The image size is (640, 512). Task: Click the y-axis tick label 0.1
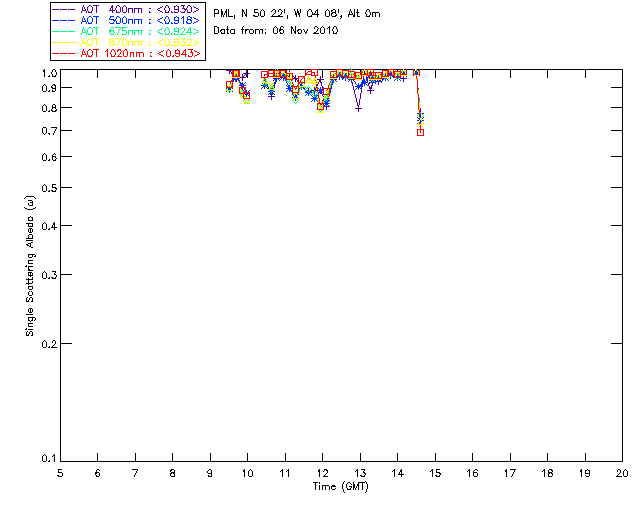(x=48, y=459)
